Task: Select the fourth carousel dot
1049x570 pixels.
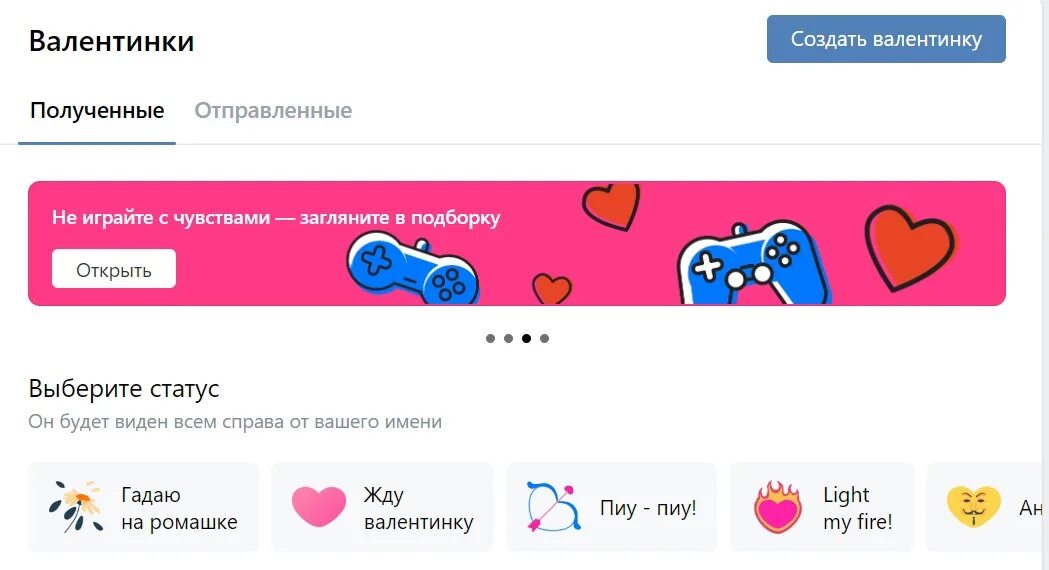Action: (x=545, y=339)
